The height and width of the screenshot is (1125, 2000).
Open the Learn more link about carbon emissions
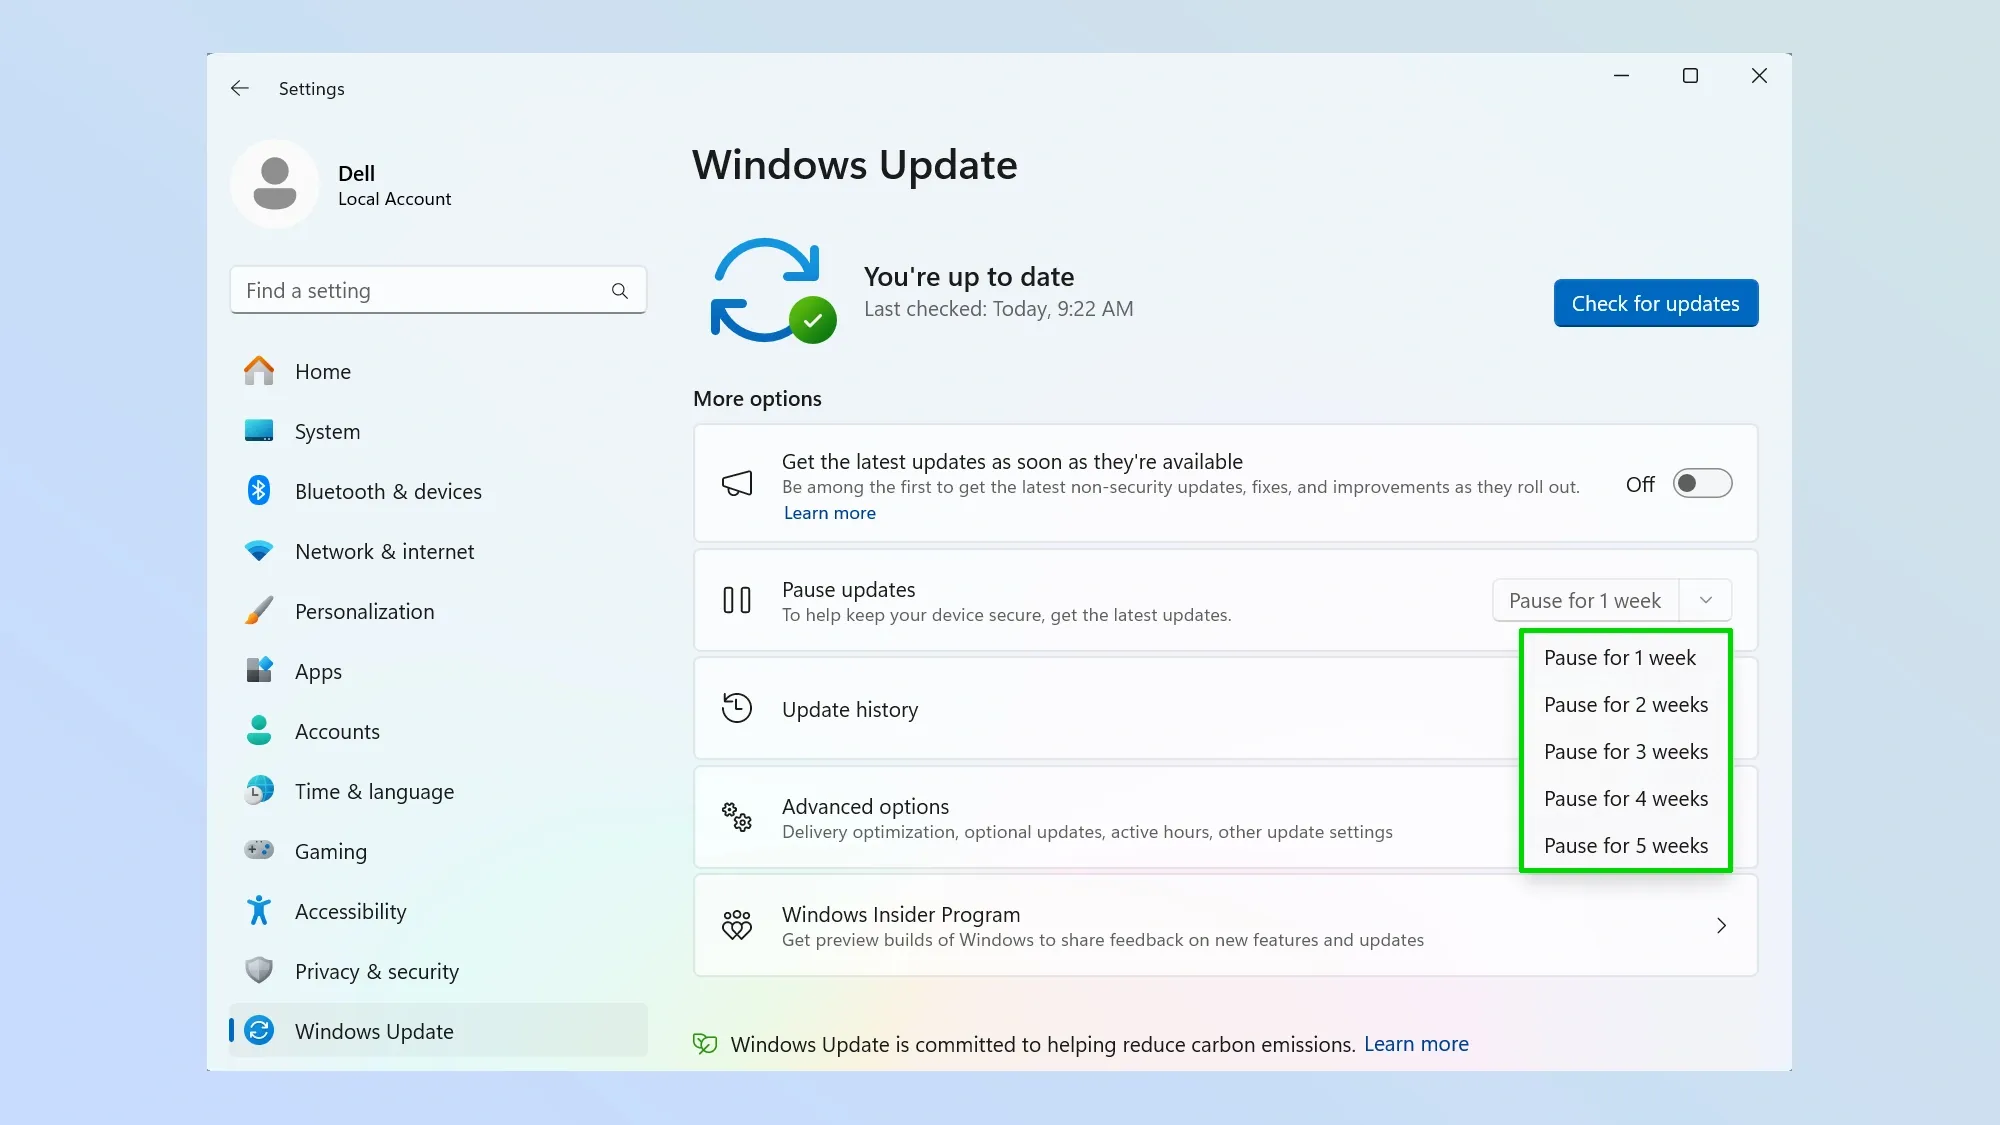point(1416,1044)
